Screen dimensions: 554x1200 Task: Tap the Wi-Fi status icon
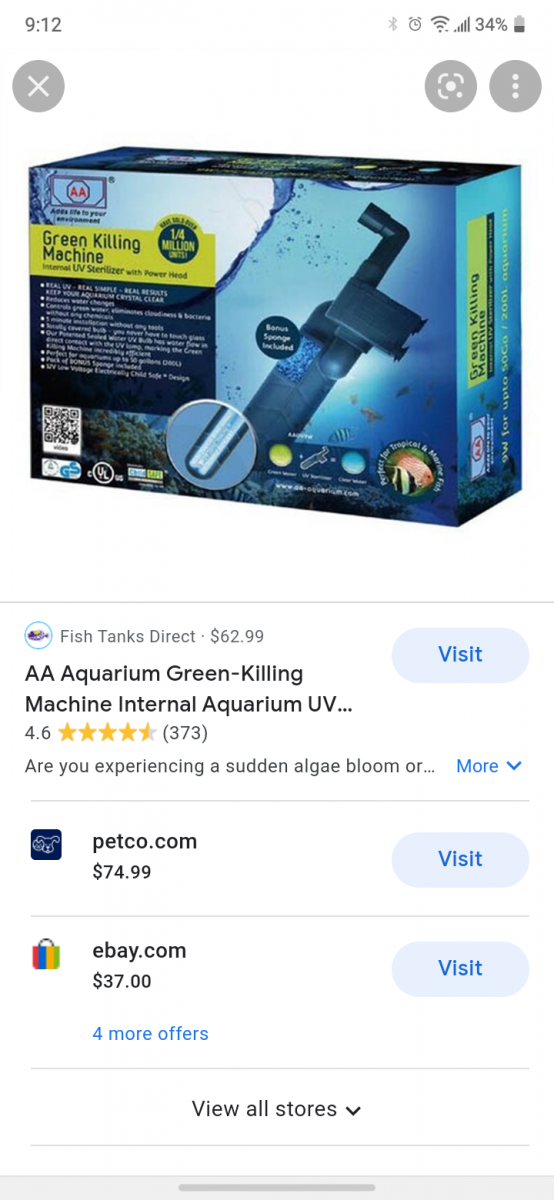(439, 25)
